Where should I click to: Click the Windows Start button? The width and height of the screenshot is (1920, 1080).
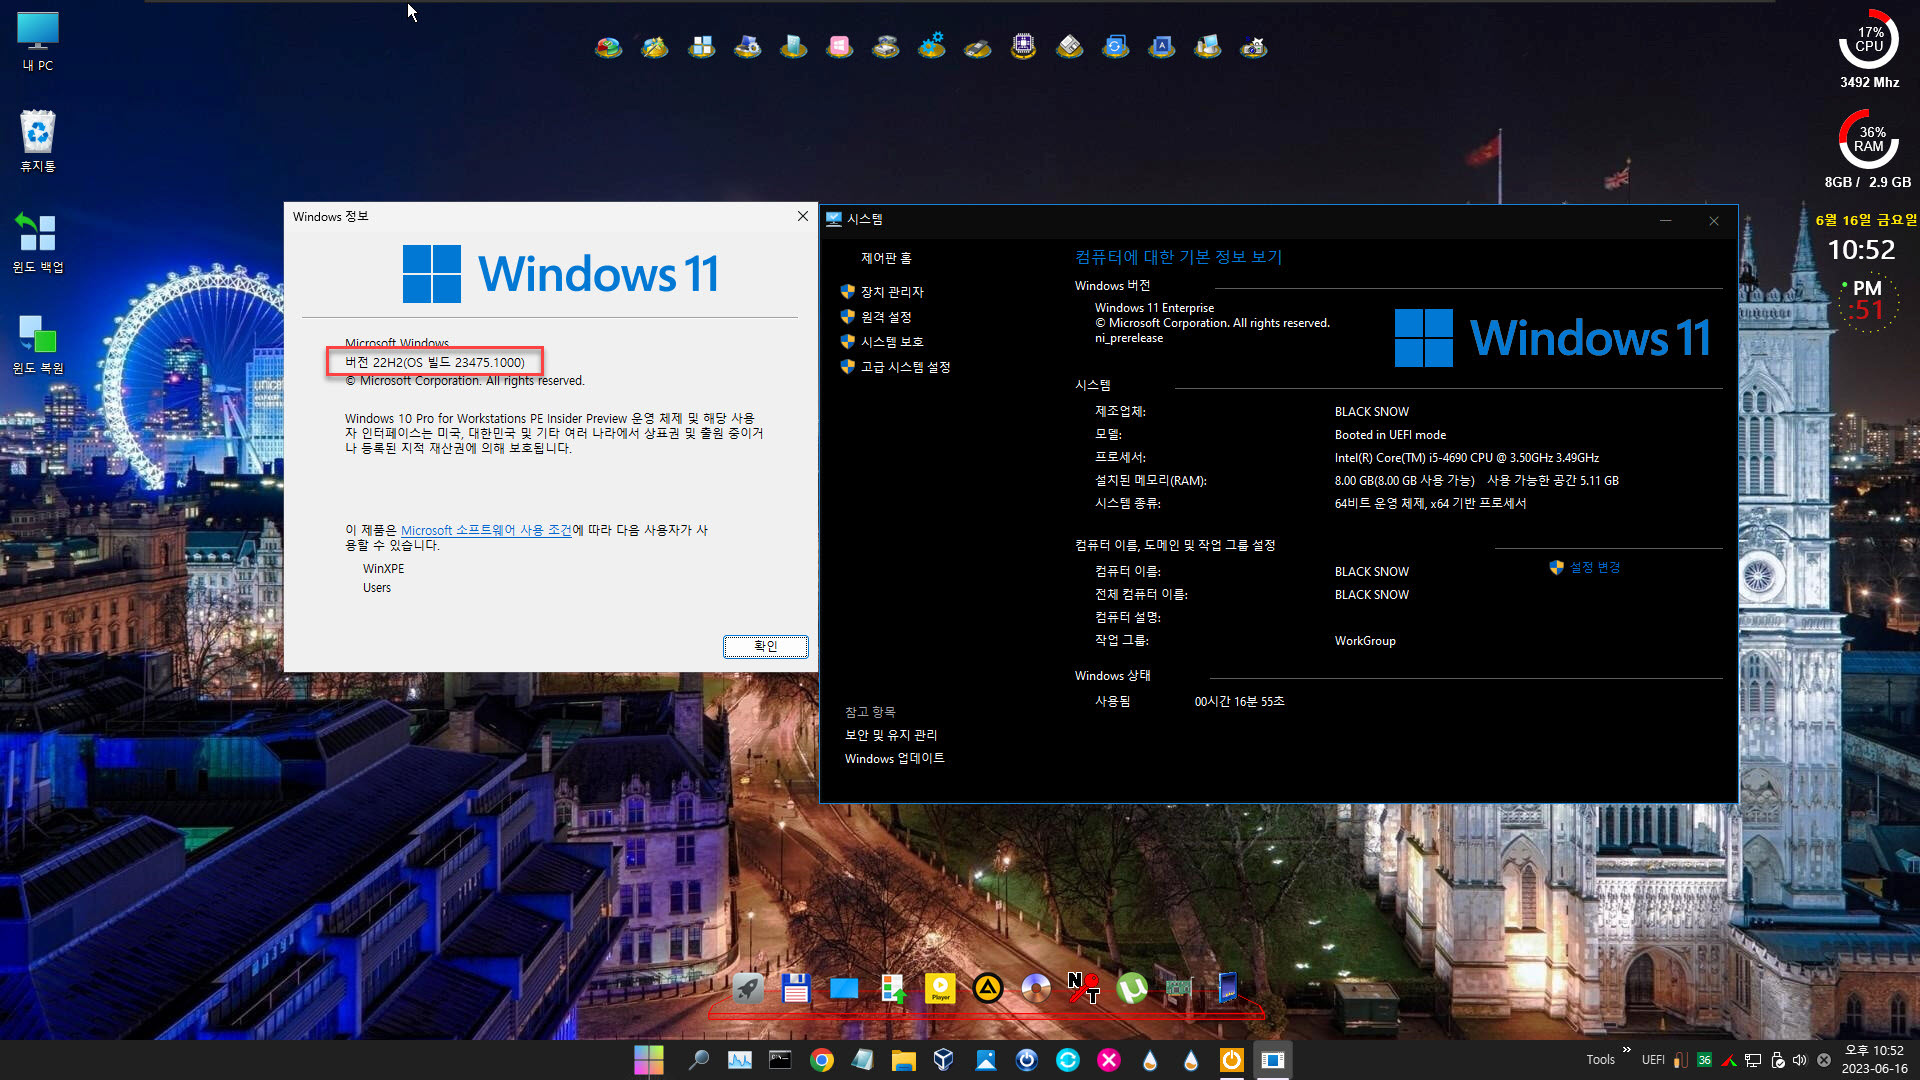pyautogui.click(x=649, y=1060)
